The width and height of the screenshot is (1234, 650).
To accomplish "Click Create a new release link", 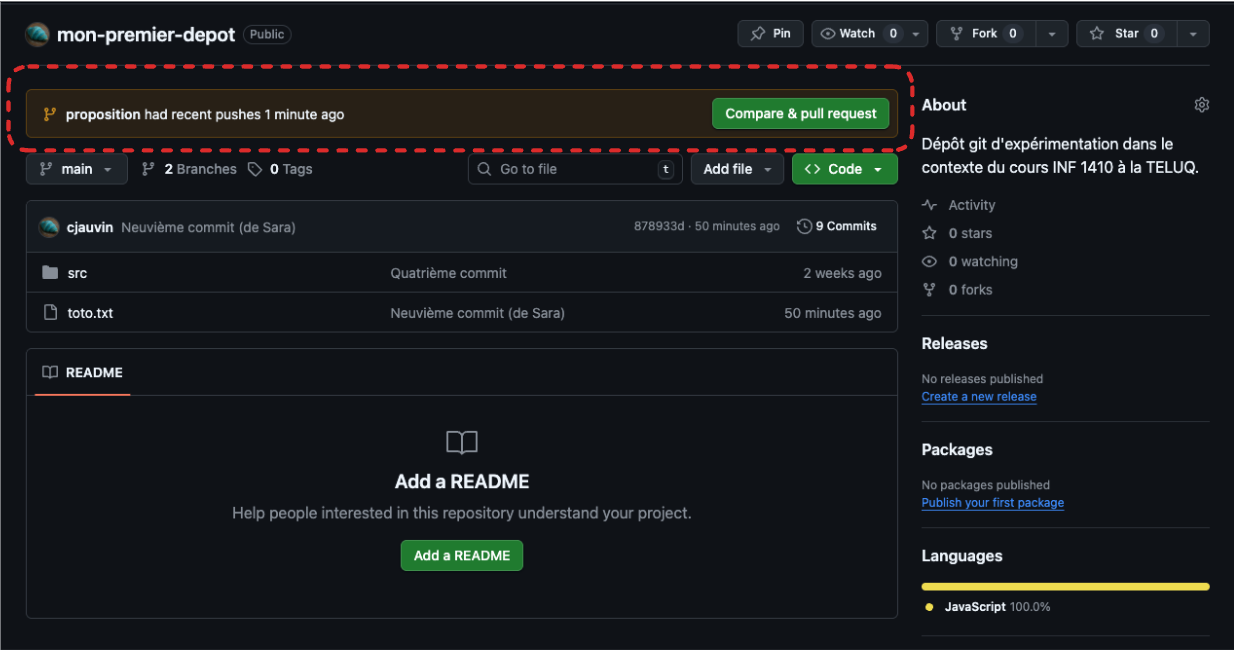I will pyautogui.click(x=978, y=397).
